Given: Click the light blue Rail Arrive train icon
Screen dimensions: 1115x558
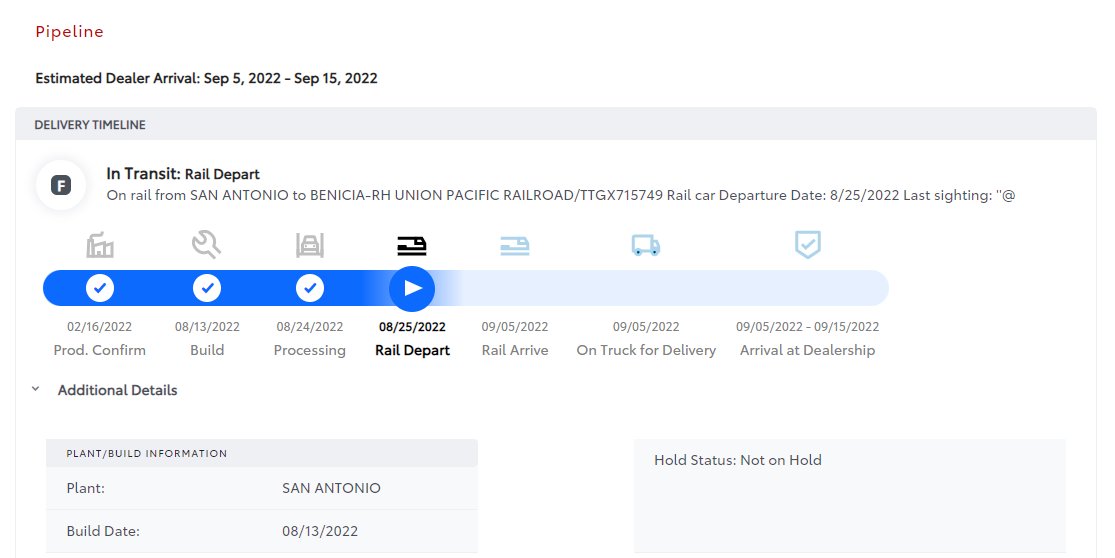Looking at the screenshot, I should 515,246.
